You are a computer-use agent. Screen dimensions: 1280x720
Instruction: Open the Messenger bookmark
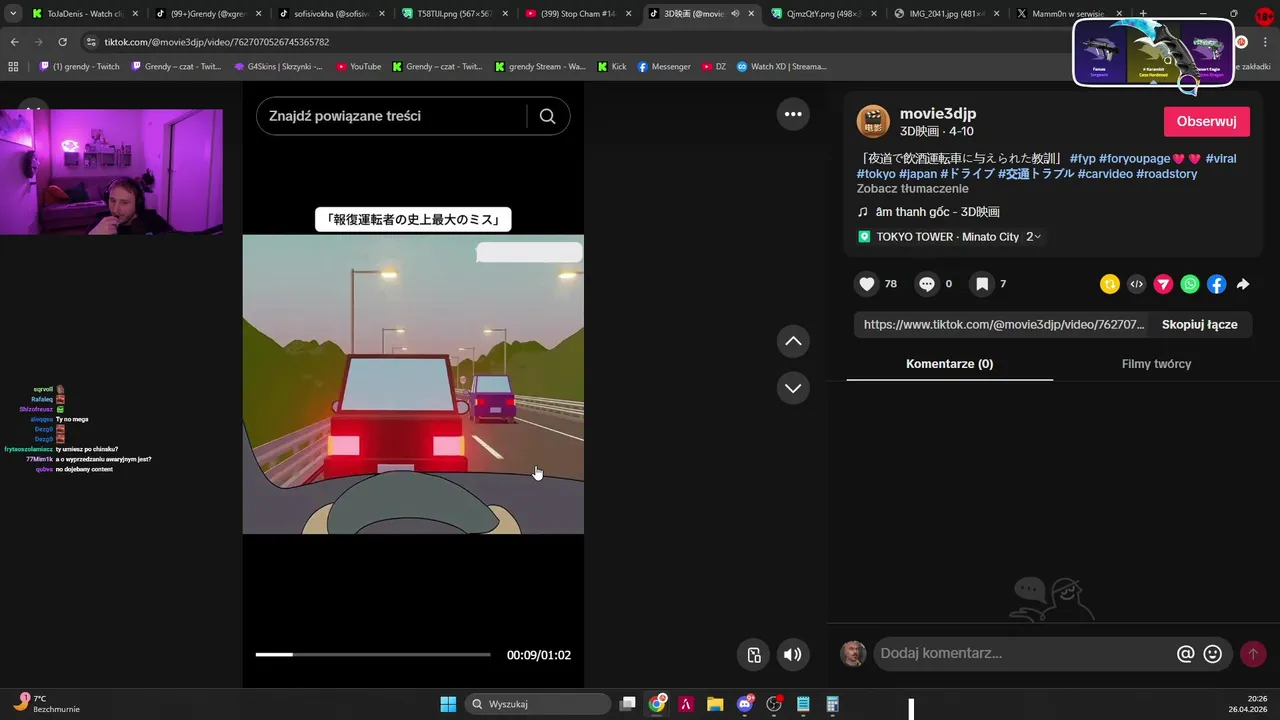[x=664, y=66]
